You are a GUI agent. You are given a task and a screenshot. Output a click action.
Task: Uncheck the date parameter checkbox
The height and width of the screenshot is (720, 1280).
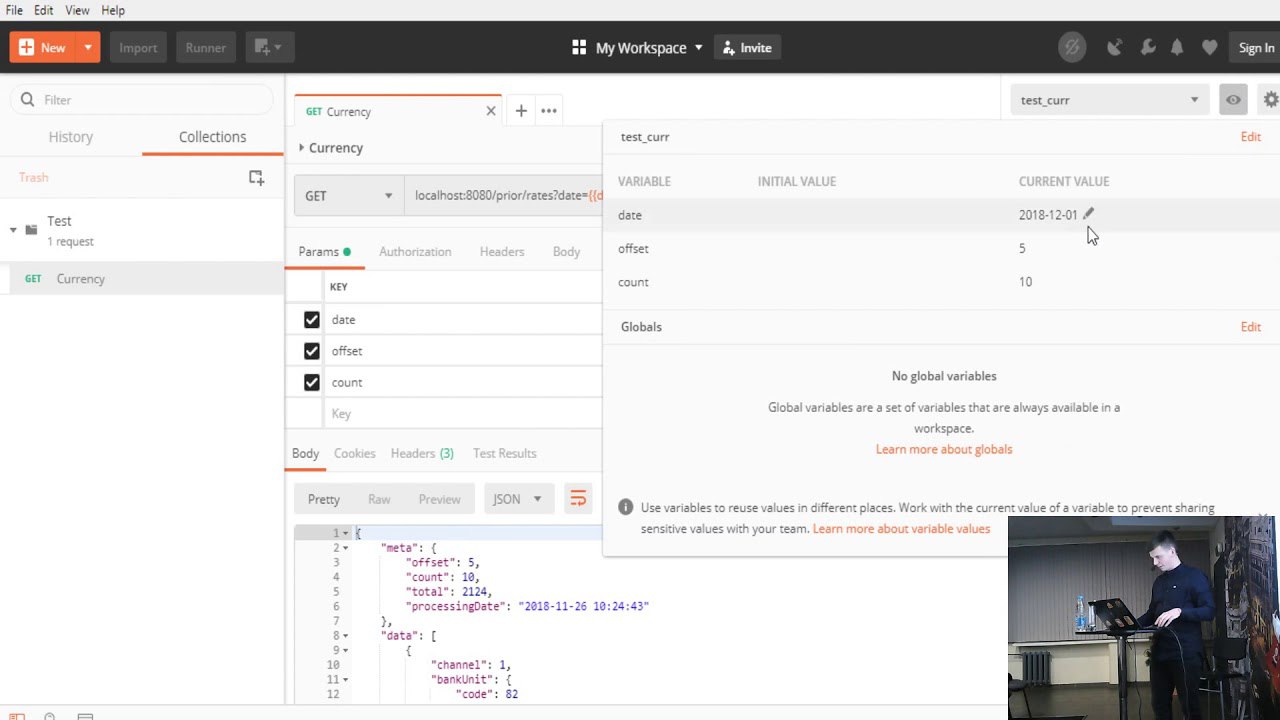[312, 320]
